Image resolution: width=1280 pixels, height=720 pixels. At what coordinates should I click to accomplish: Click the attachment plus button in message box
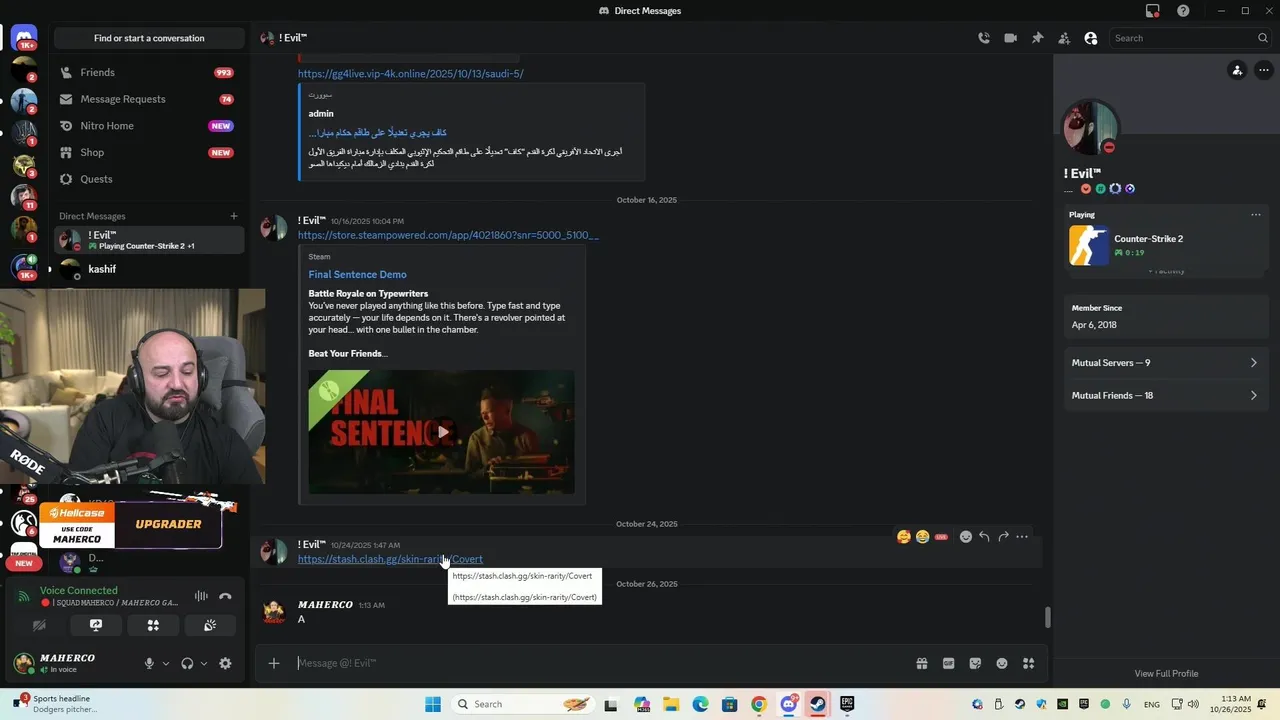274,663
